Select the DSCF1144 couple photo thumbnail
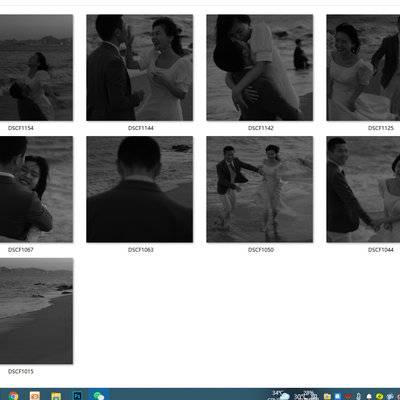This screenshot has width=400, height=400. pos(139,68)
